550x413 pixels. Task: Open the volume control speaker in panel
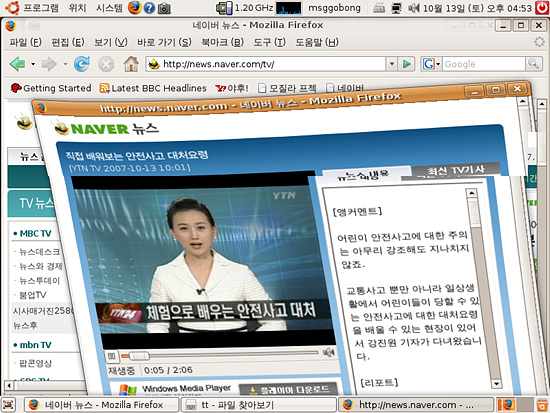(x=414, y=8)
